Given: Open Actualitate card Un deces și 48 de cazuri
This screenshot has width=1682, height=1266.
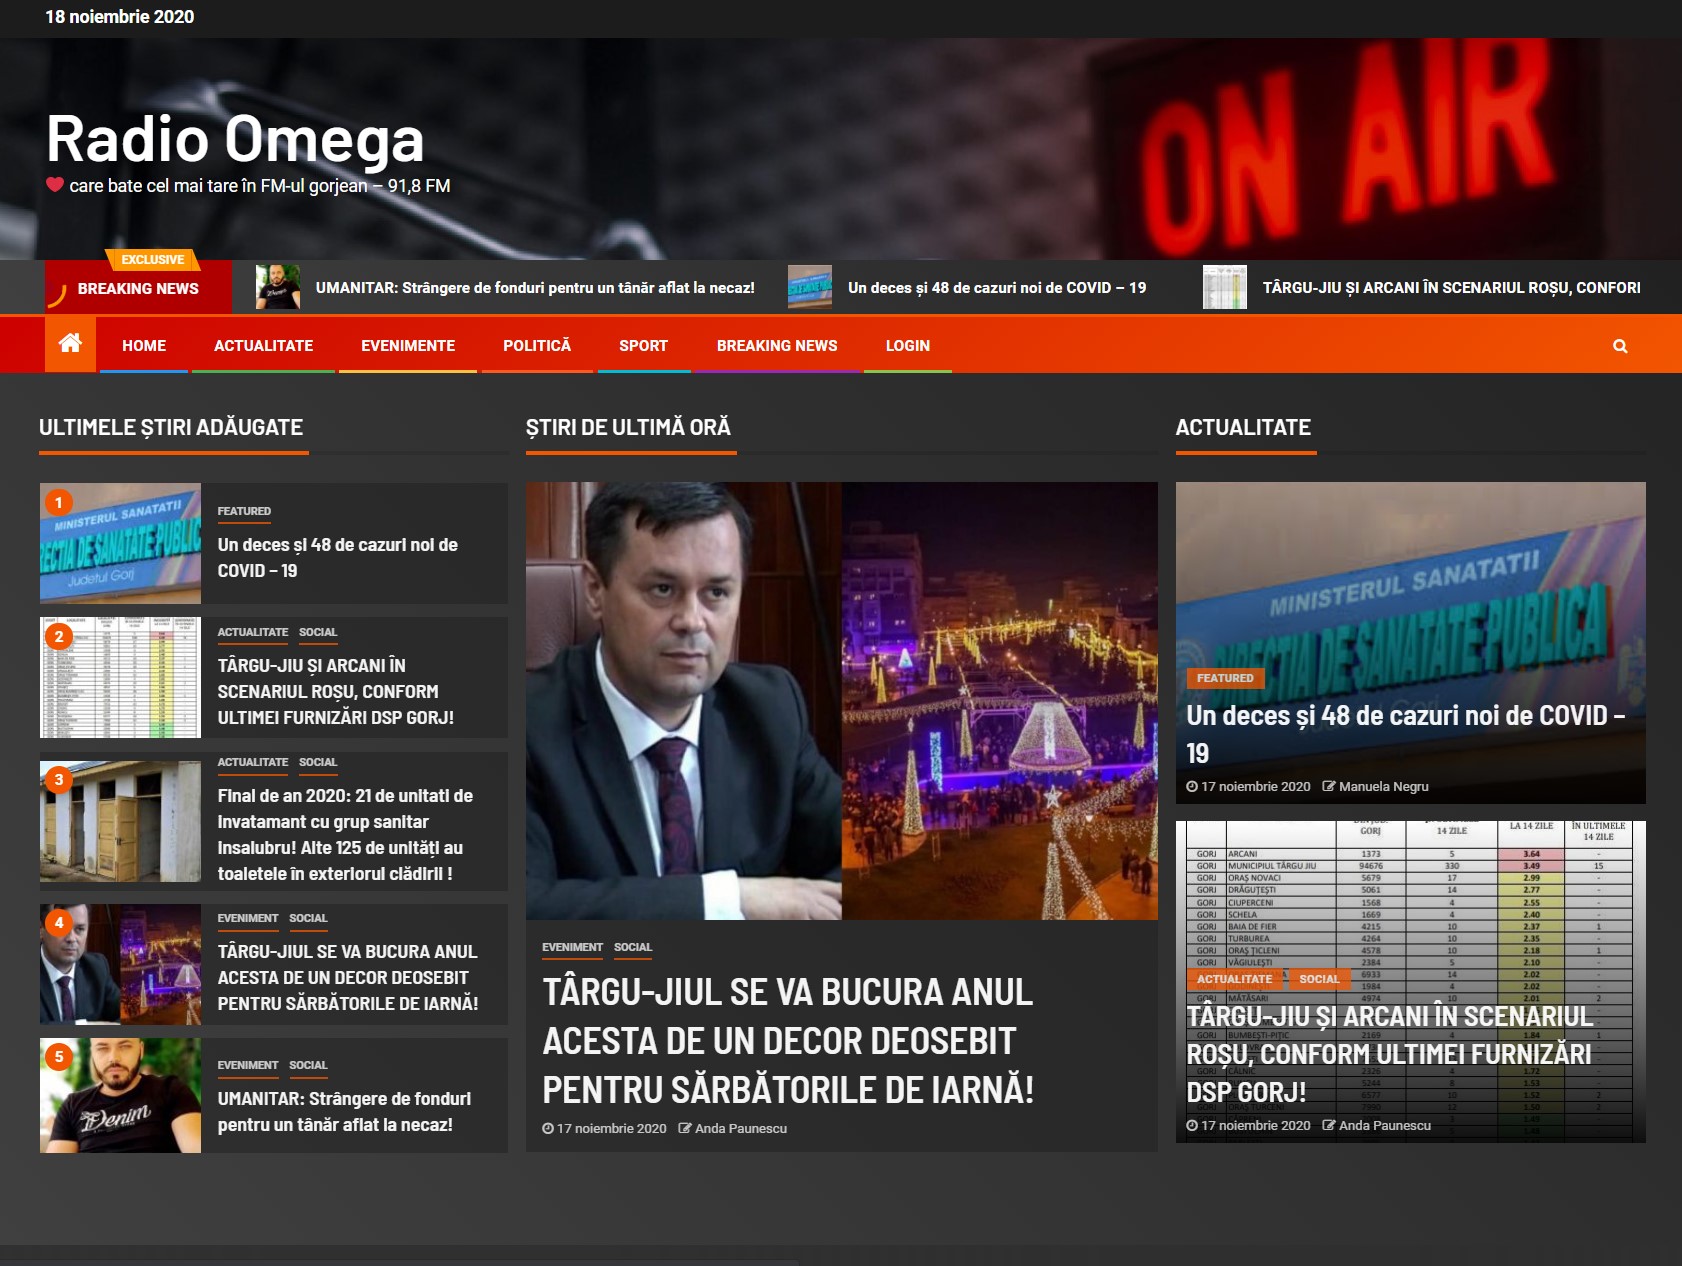Looking at the screenshot, I should (x=1405, y=734).
